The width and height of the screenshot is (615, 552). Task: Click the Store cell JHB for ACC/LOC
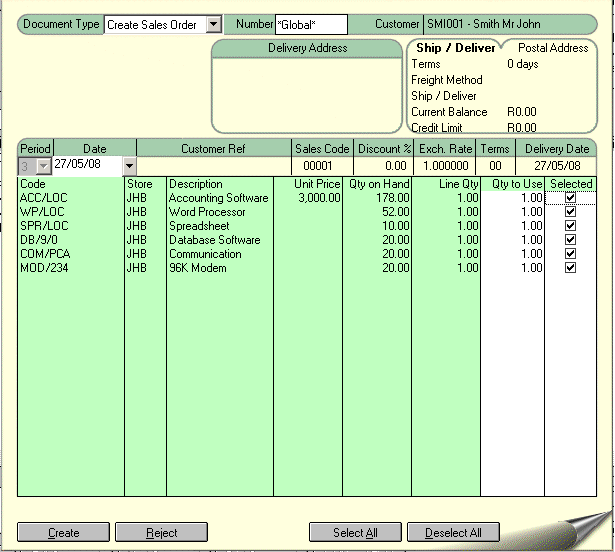pyautogui.click(x=145, y=198)
